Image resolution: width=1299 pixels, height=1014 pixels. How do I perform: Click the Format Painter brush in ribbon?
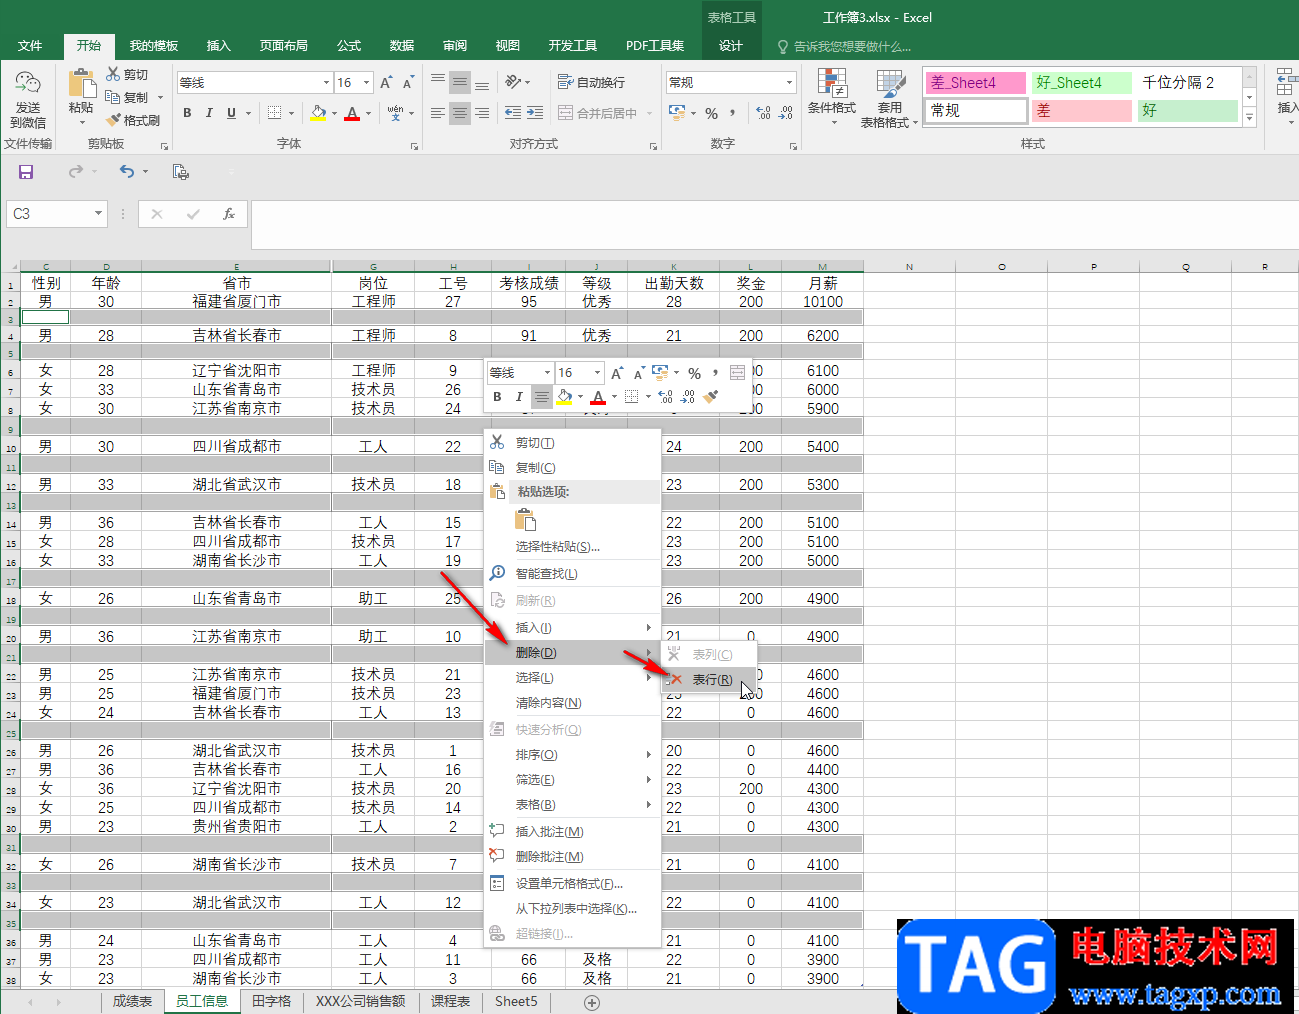(x=113, y=120)
